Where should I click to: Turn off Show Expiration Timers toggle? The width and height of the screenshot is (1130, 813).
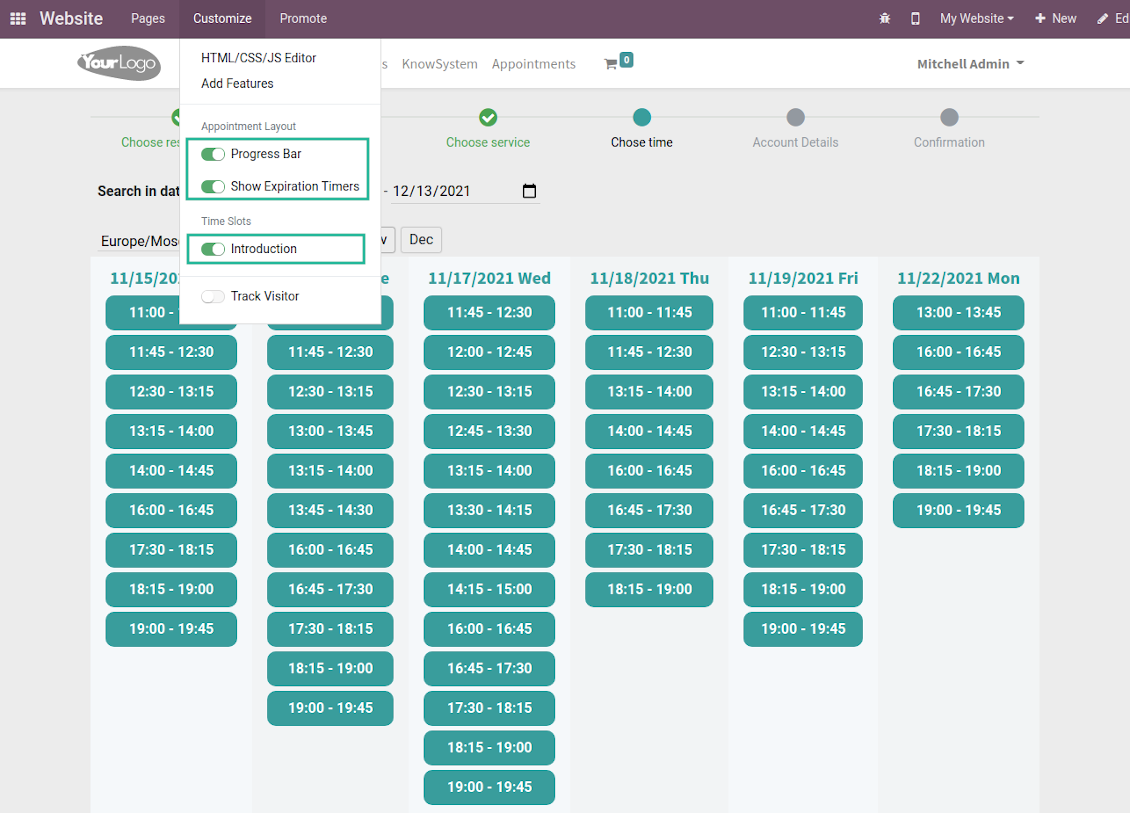click(213, 187)
